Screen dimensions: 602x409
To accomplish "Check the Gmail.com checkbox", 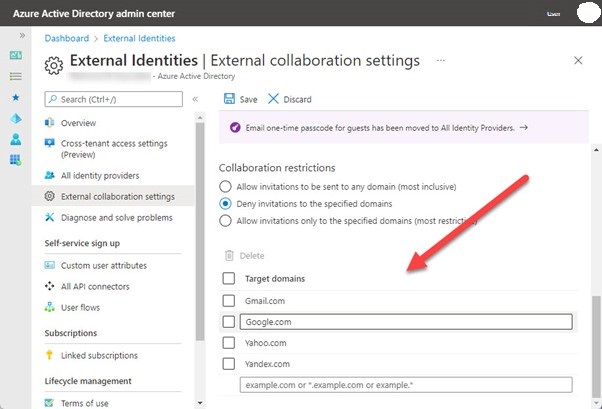I will coord(229,301).
